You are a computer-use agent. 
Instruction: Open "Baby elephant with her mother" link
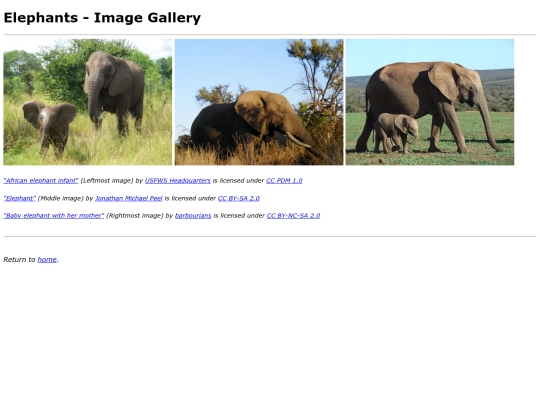point(54,216)
